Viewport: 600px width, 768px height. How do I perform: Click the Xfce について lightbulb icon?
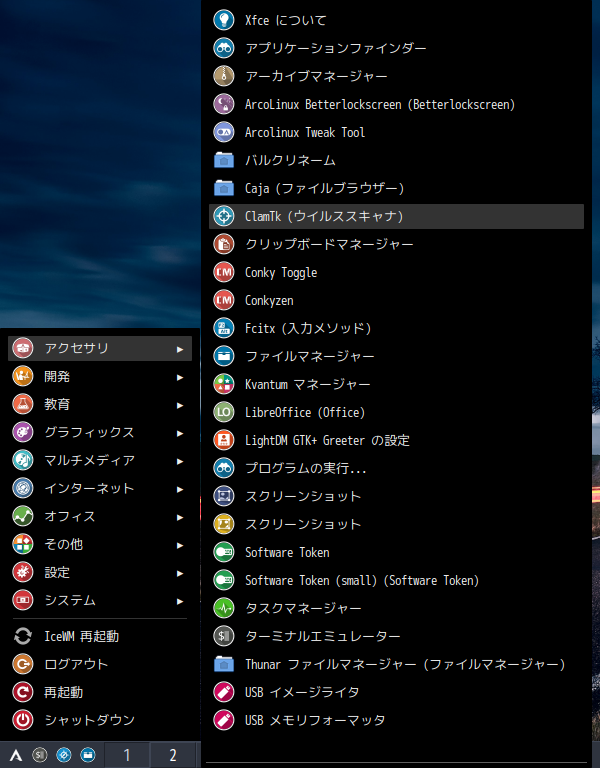tap(224, 20)
